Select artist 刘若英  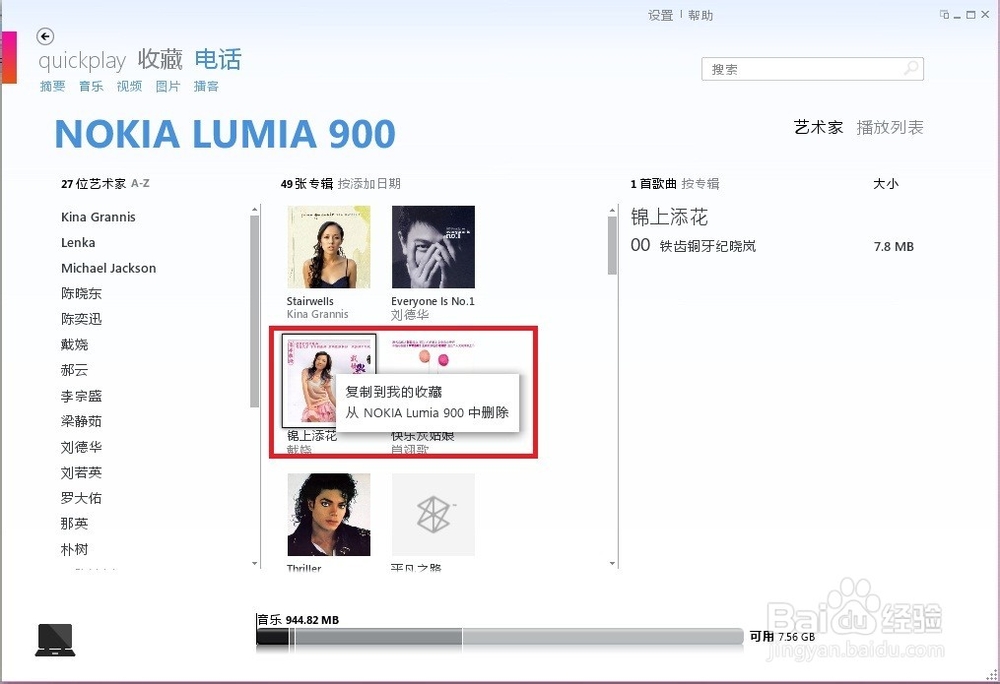[x=81, y=472]
